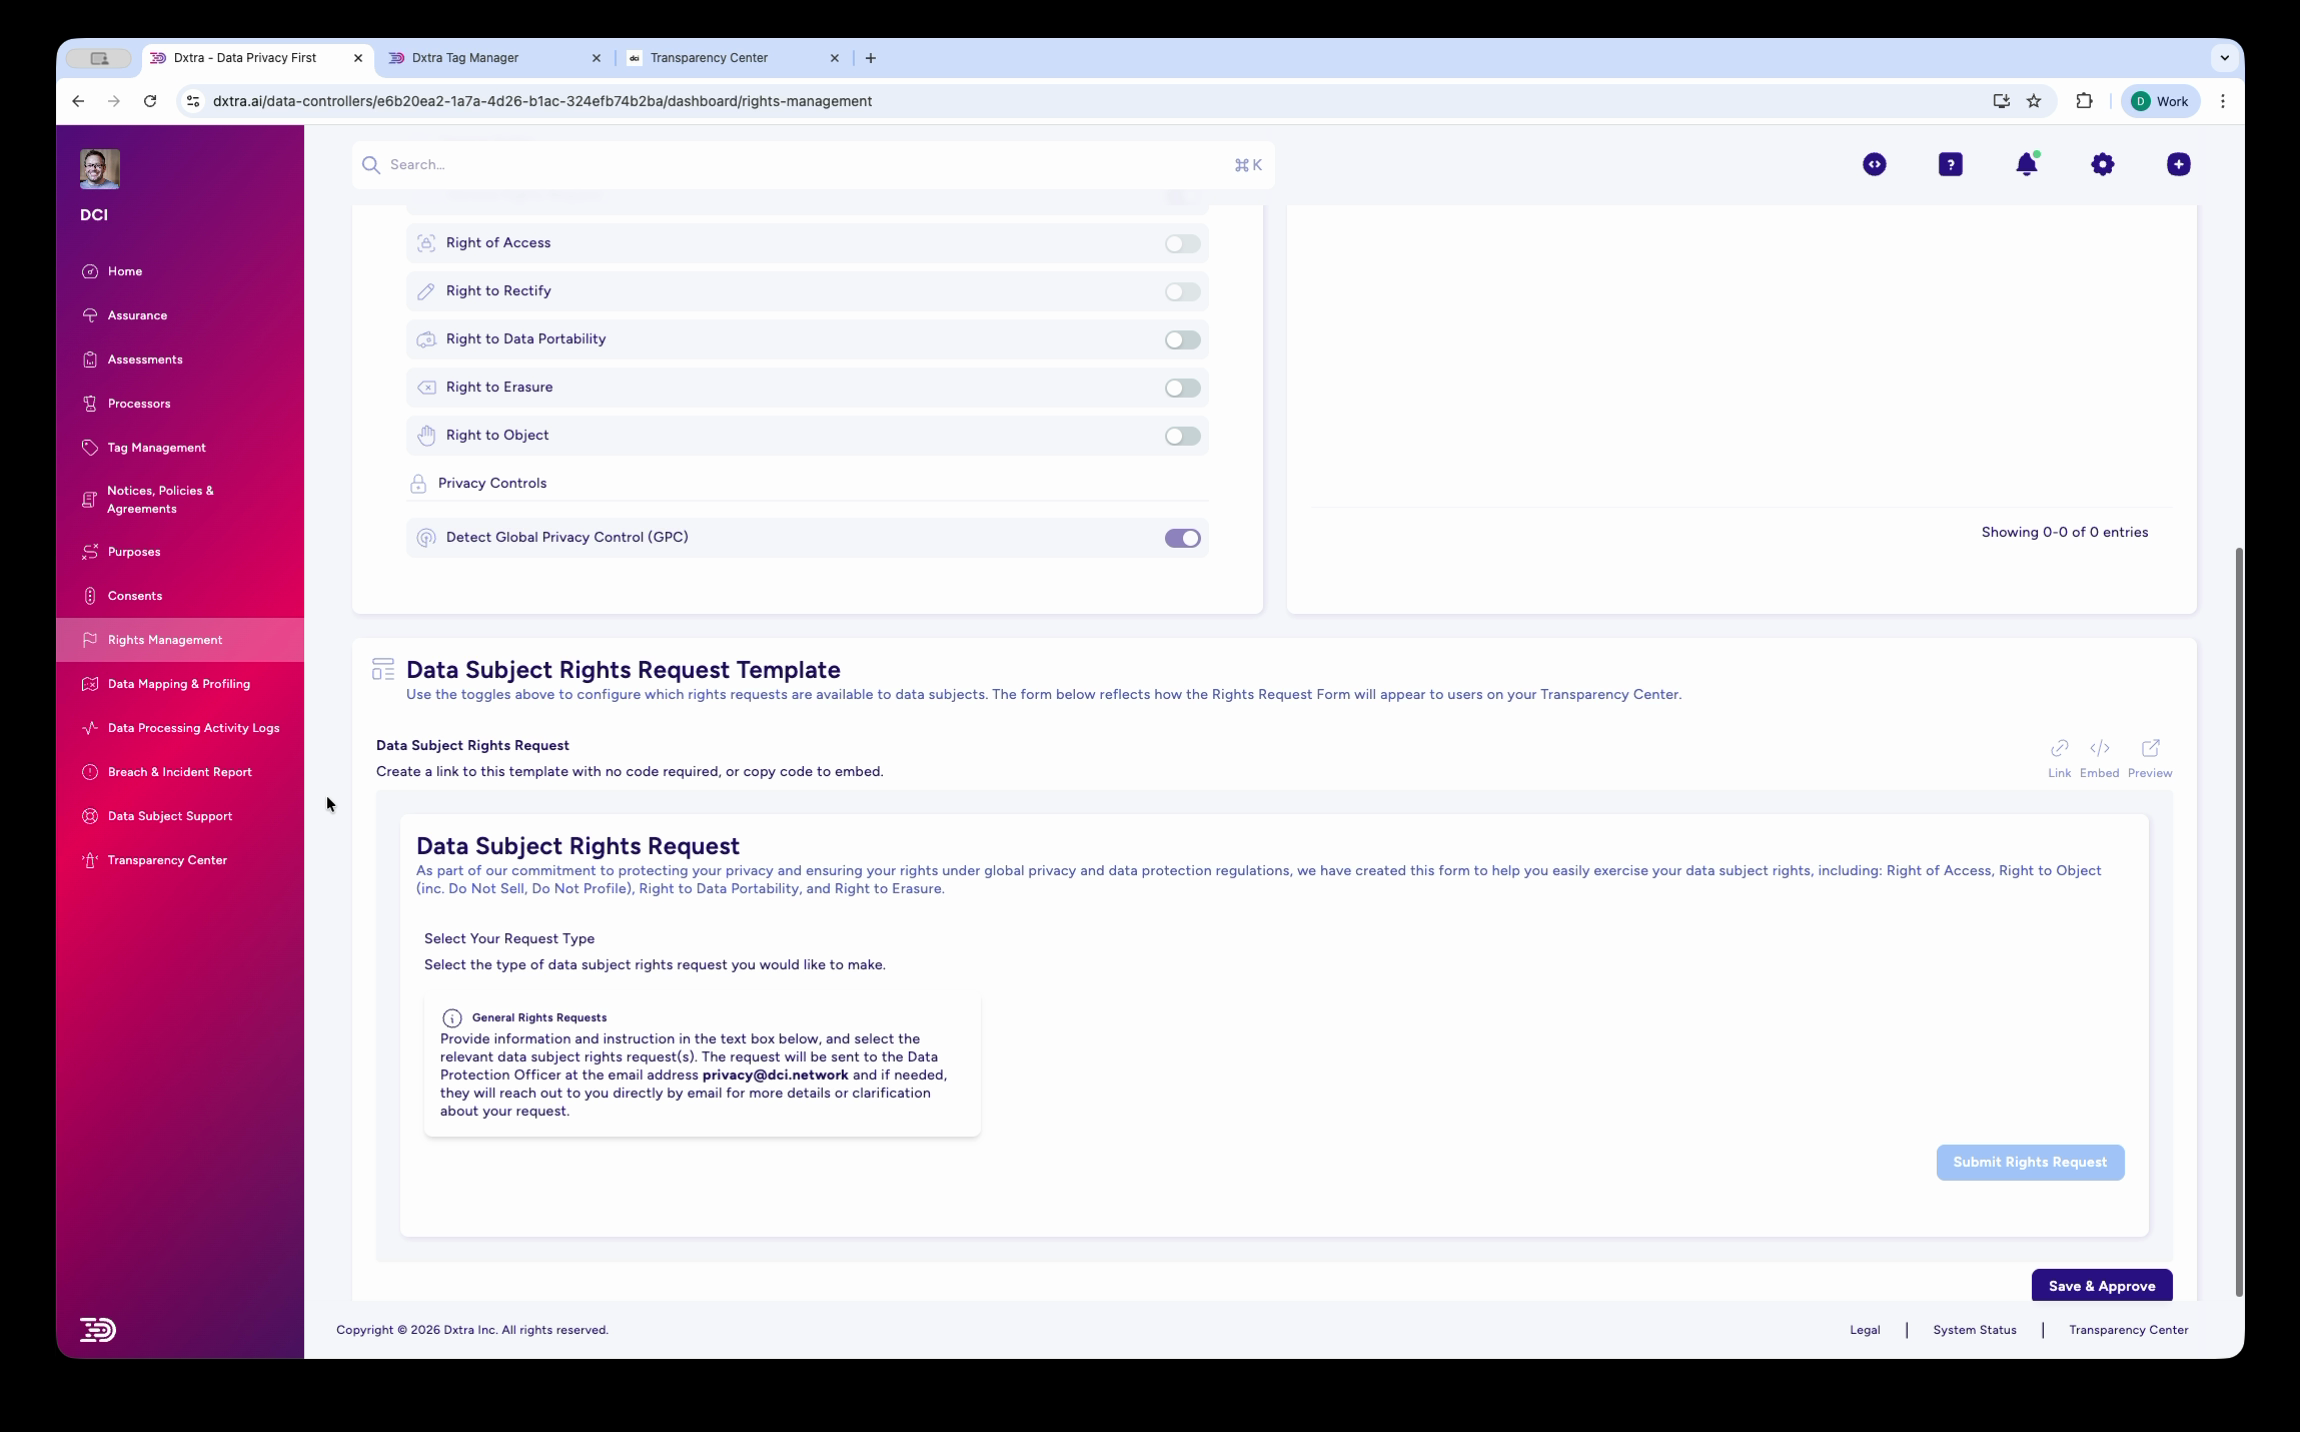Toggle Right to Data Portability switch
This screenshot has height=1432, width=2300.
[1182, 340]
